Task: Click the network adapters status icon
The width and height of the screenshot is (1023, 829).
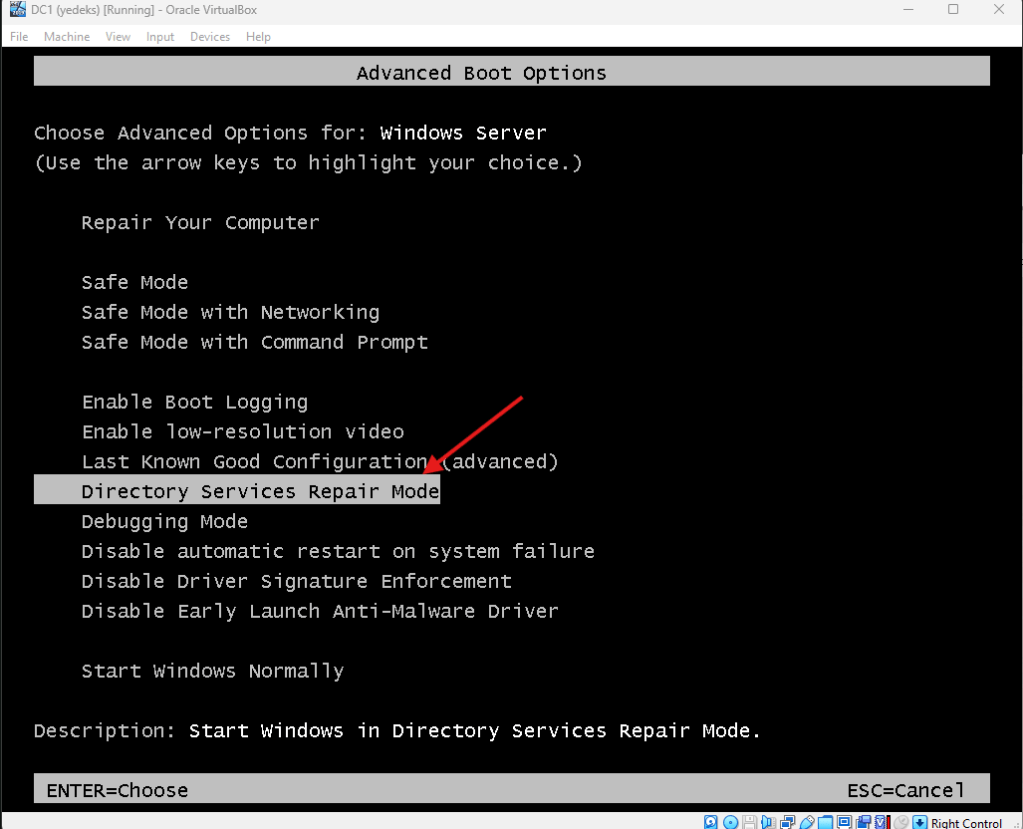Action: point(787,822)
